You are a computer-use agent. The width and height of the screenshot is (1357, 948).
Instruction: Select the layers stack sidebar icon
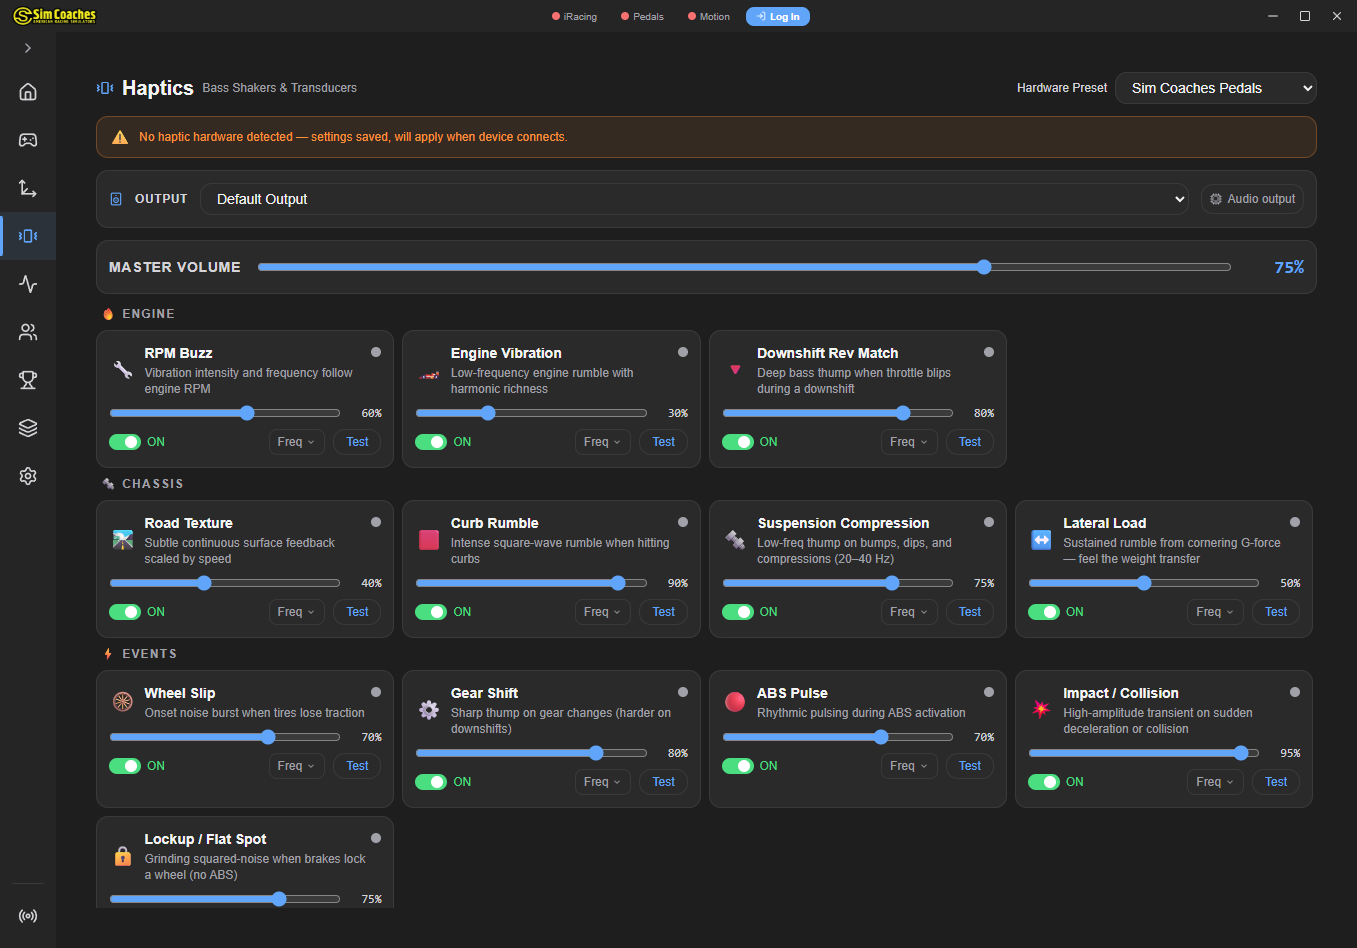pyautogui.click(x=27, y=428)
